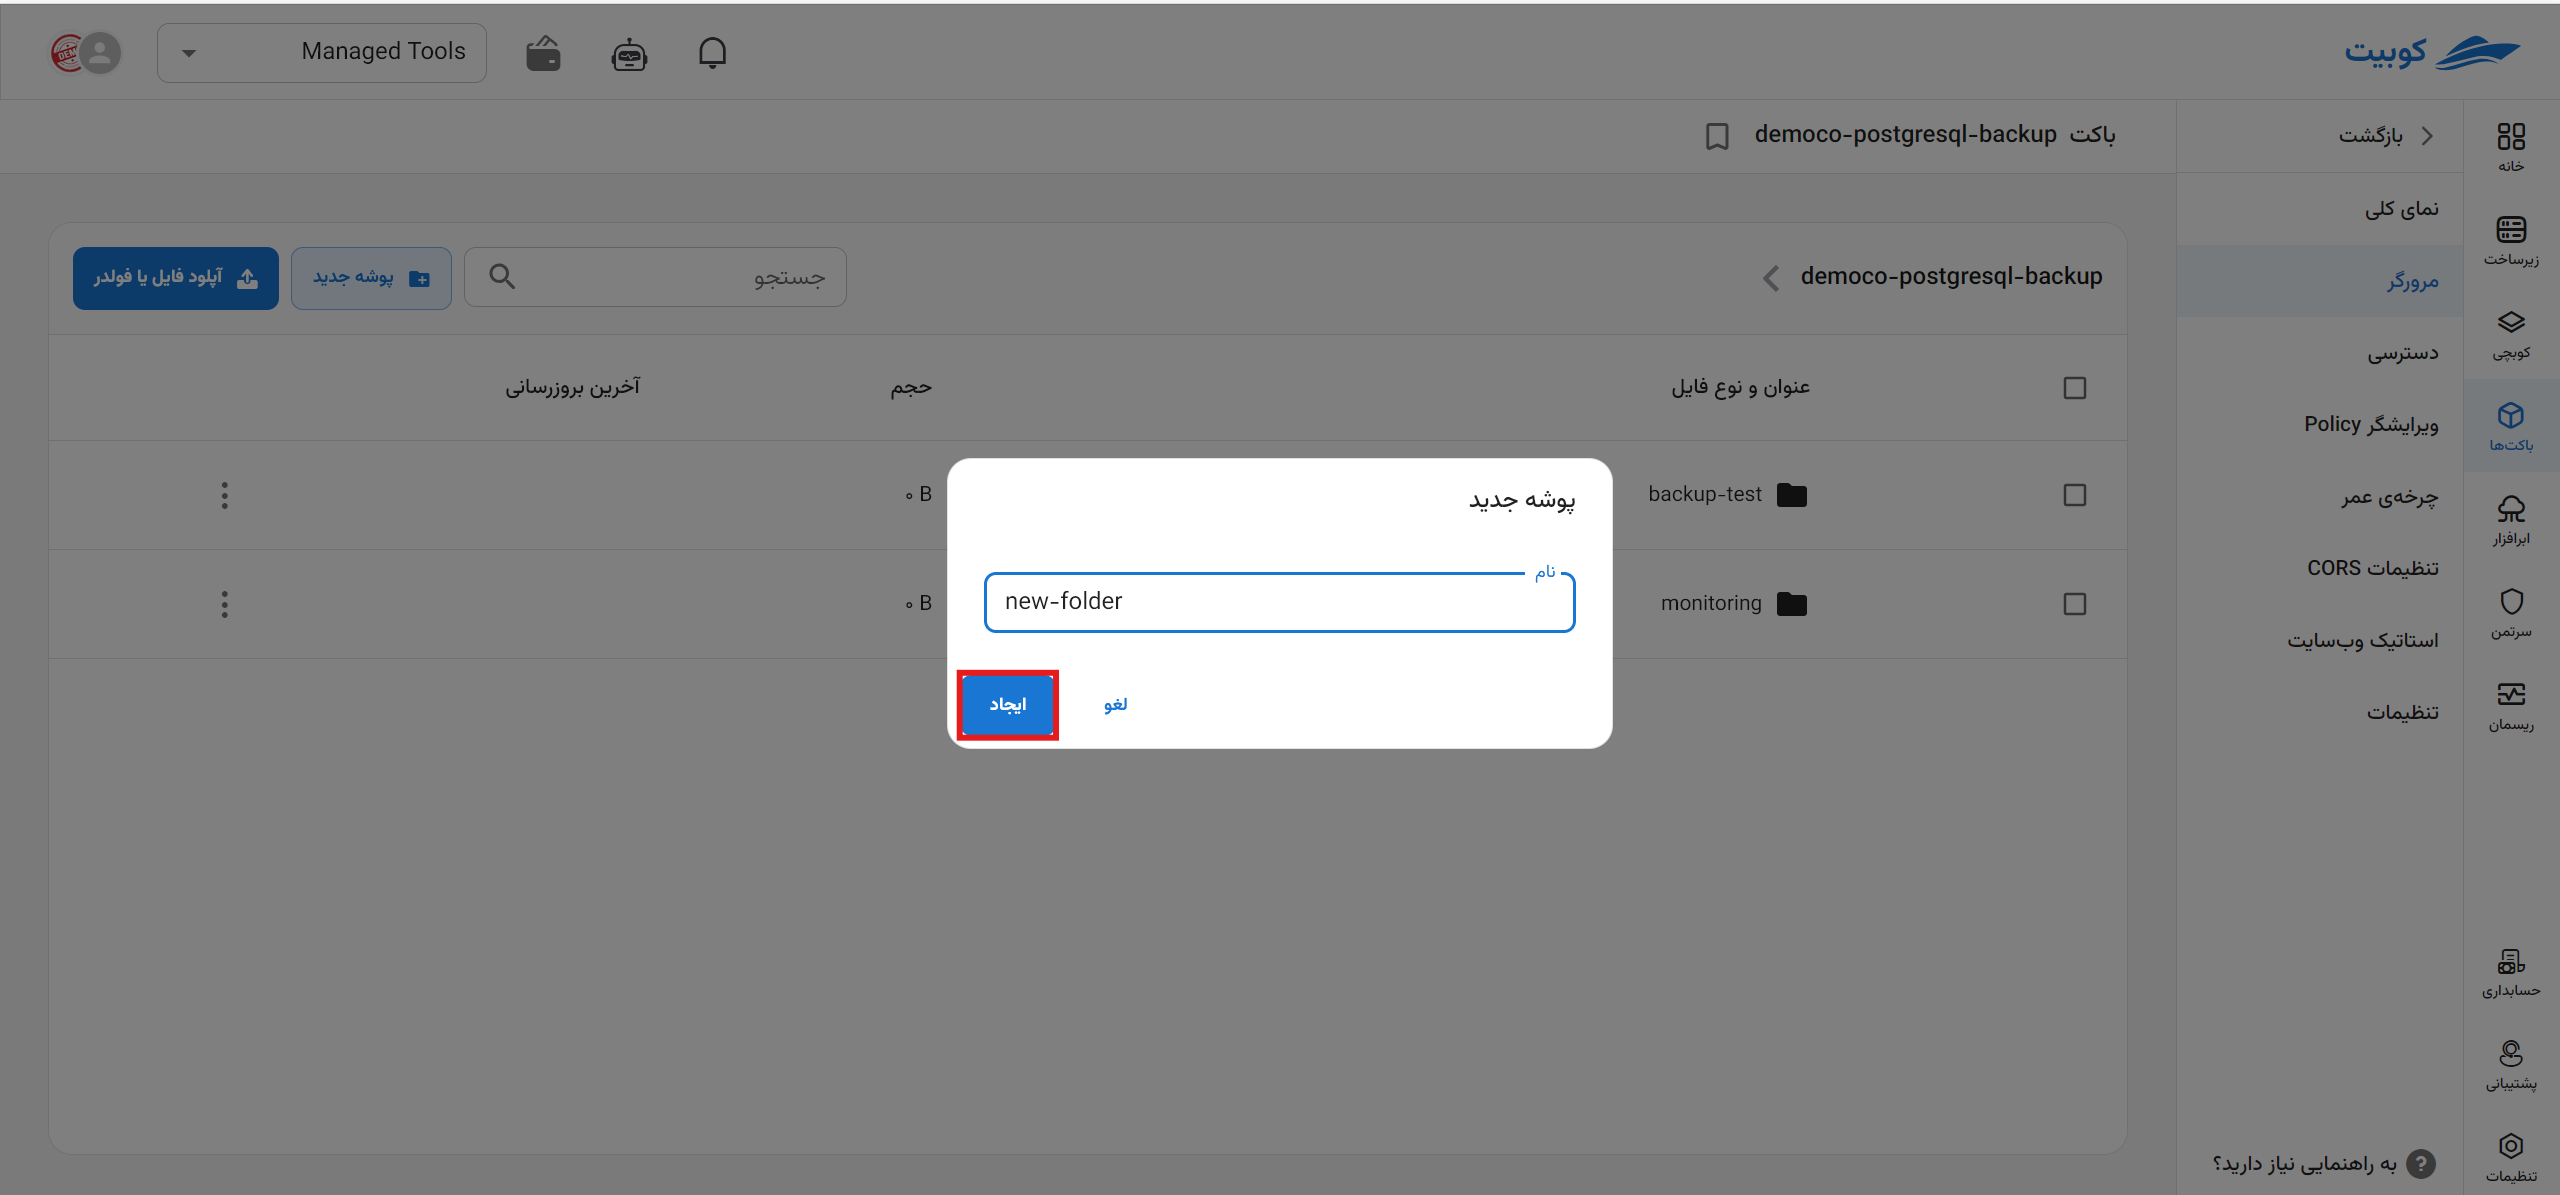This screenshot has width=2560, height=1195.
Task: Open ویرایشگر Policy menu item
Action: (2319, 425)
